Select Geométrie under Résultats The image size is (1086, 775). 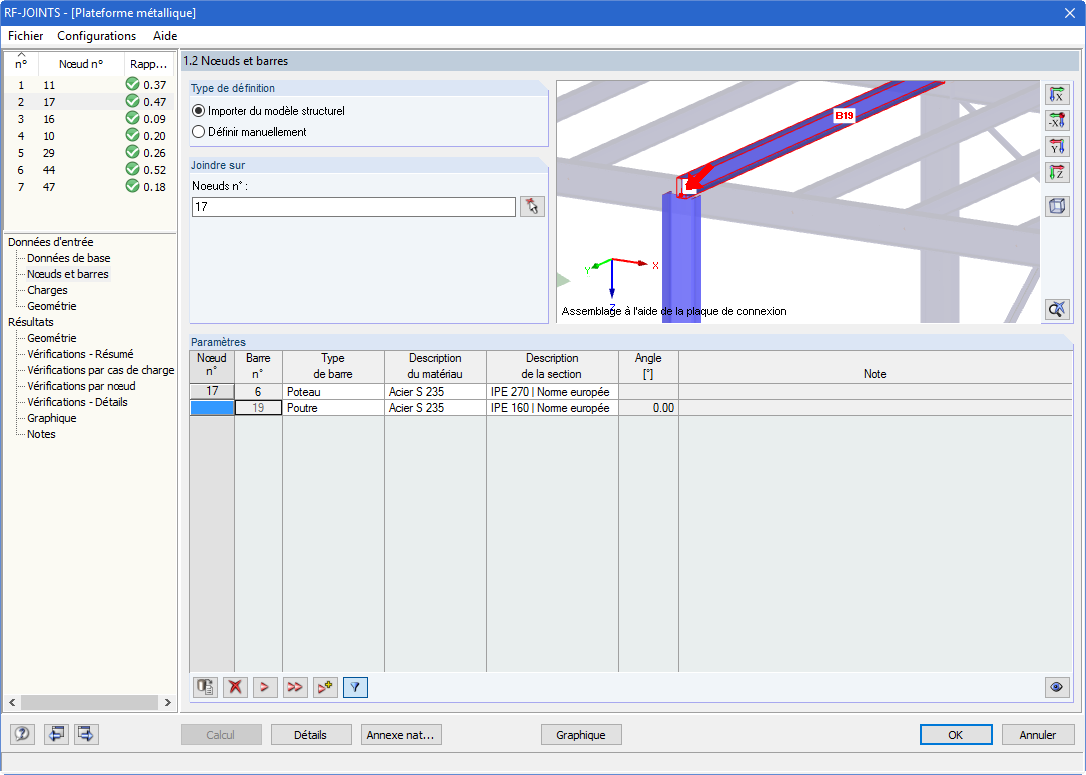point(51,337)
